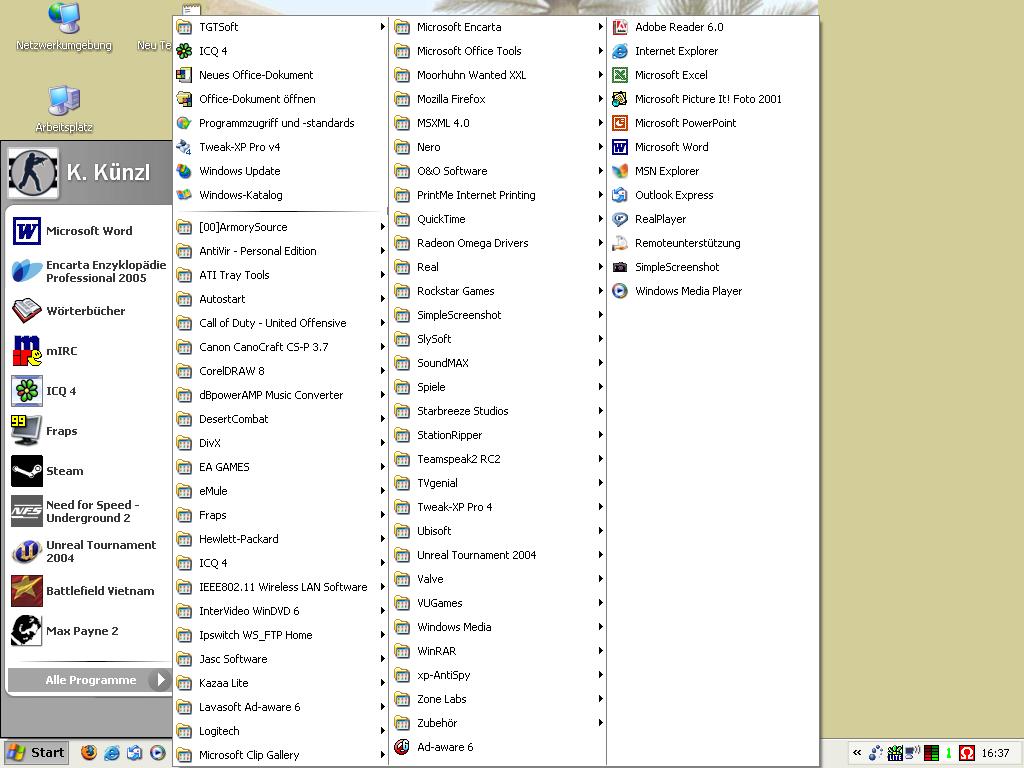Image resolution: width=1024 pixels, height=768 pixels.
Task: Open the WinRAR menu folder
Action: [x=499, y=651]
